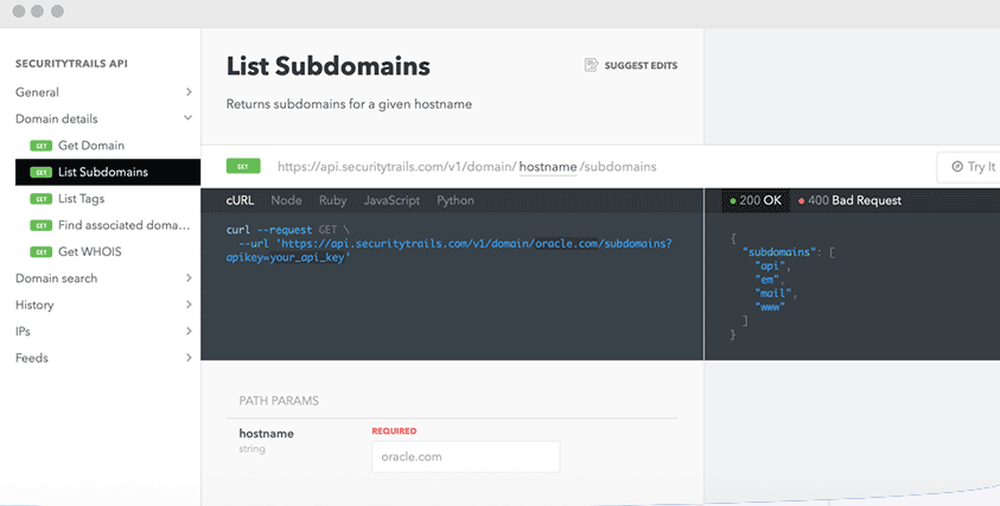Collapse the Domain details section
This screenshot has width=1000, height=506.
click(188, 119)
